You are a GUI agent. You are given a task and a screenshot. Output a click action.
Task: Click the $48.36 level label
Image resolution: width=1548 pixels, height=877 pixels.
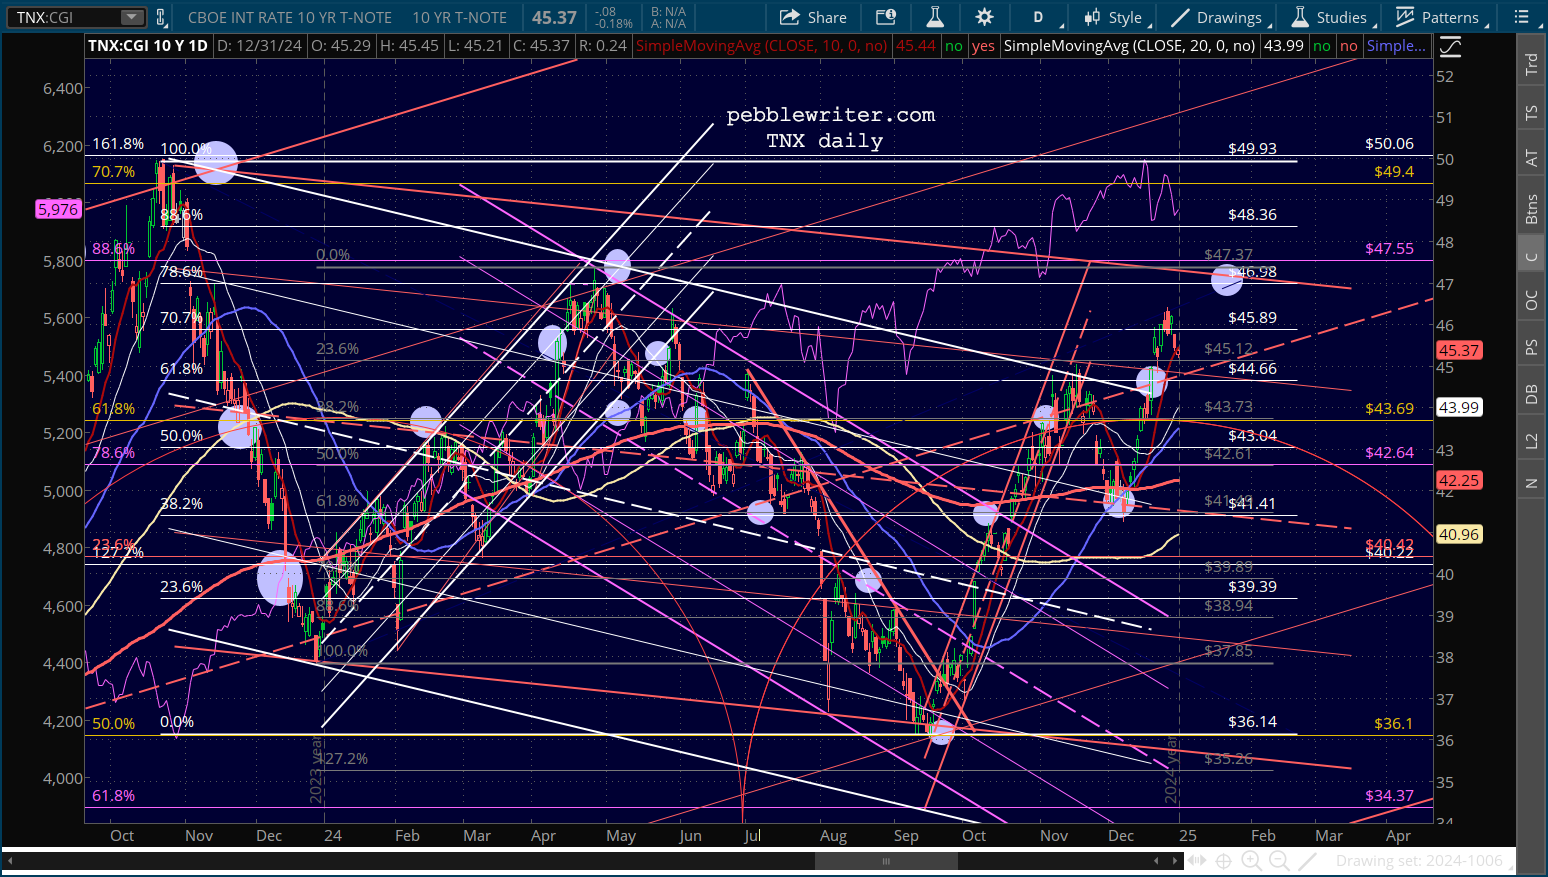(x=1253, y=214)
